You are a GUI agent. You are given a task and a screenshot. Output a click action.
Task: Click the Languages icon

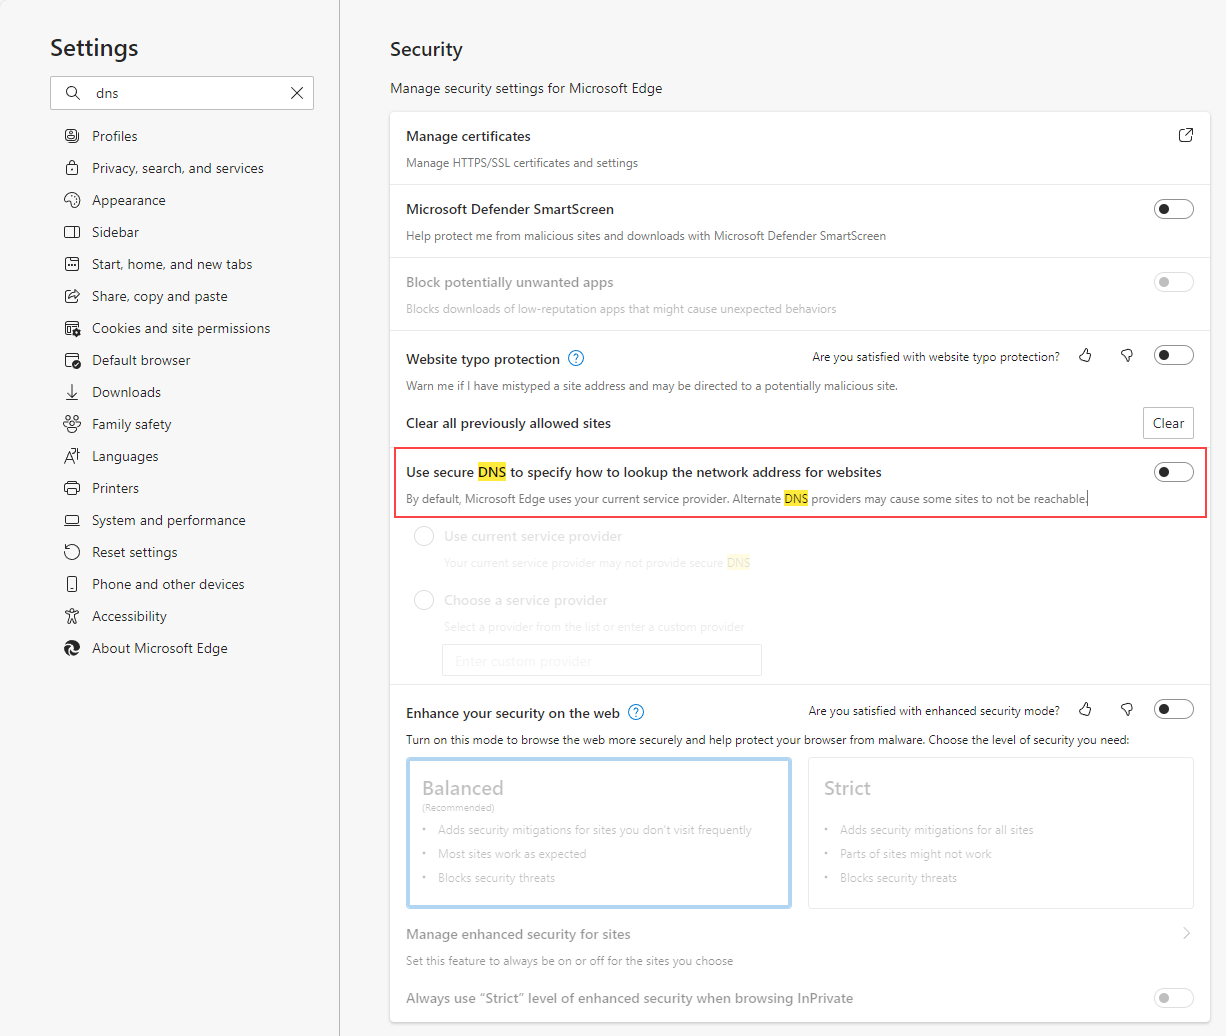tap(72, 456)
